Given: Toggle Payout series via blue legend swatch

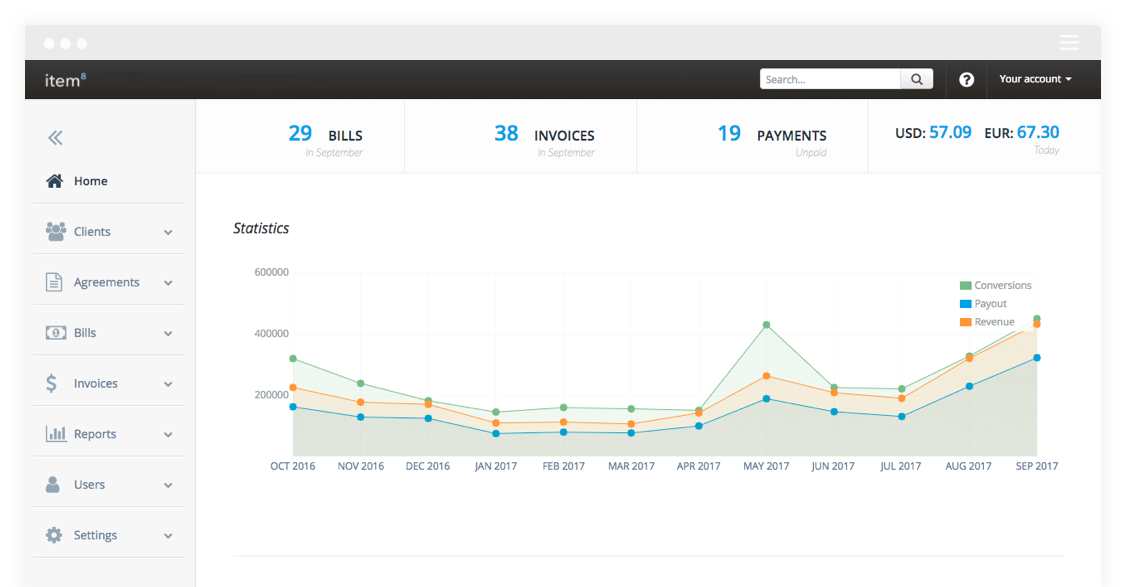Looking at the screenshot, I should pyautogui.click(x=965, y=303).
